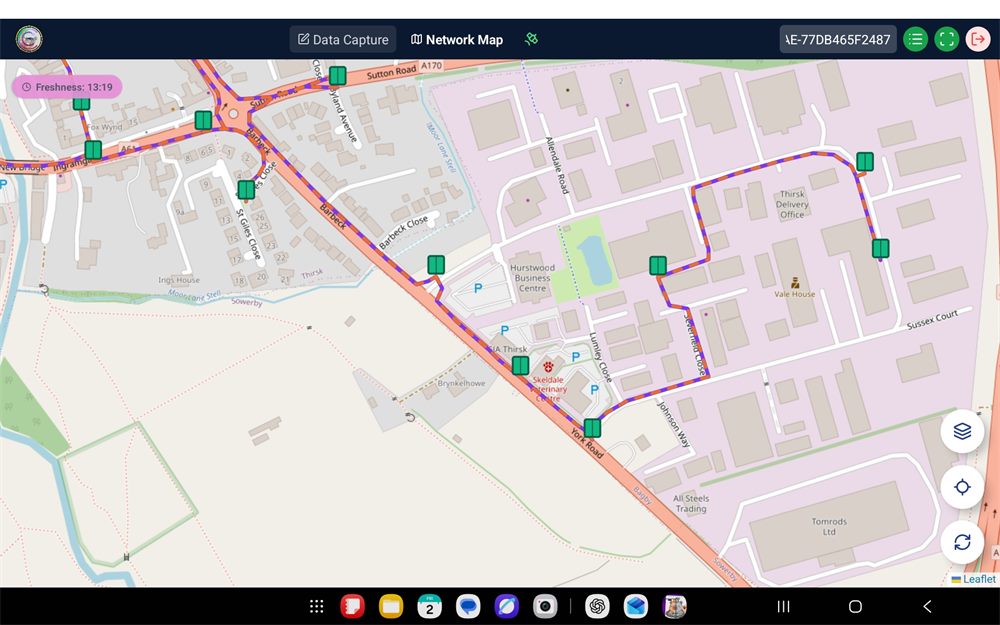
Task: Open the green list menu button
Action: [x=915, y=40]
